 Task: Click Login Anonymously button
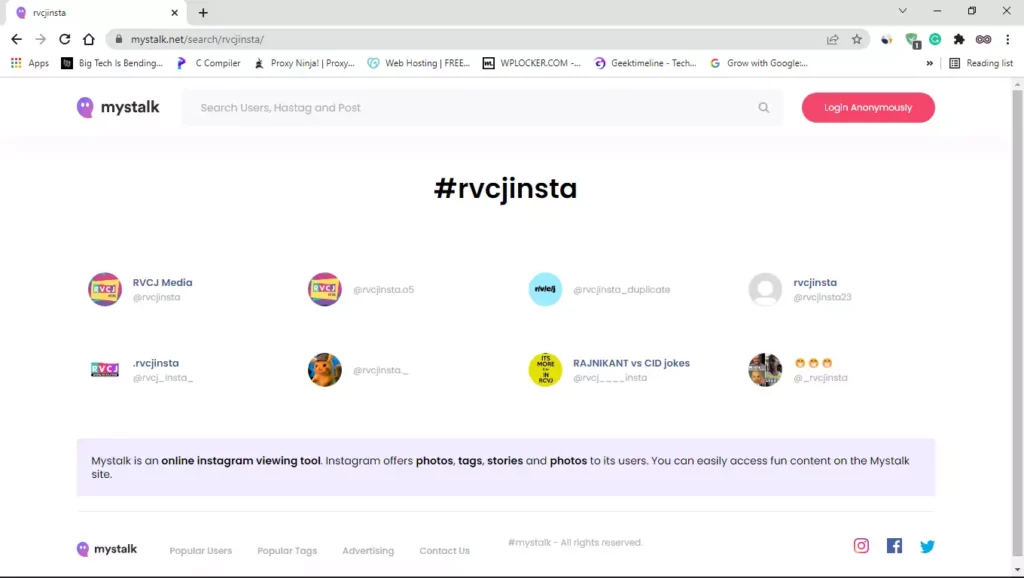[x=868, y=108]
